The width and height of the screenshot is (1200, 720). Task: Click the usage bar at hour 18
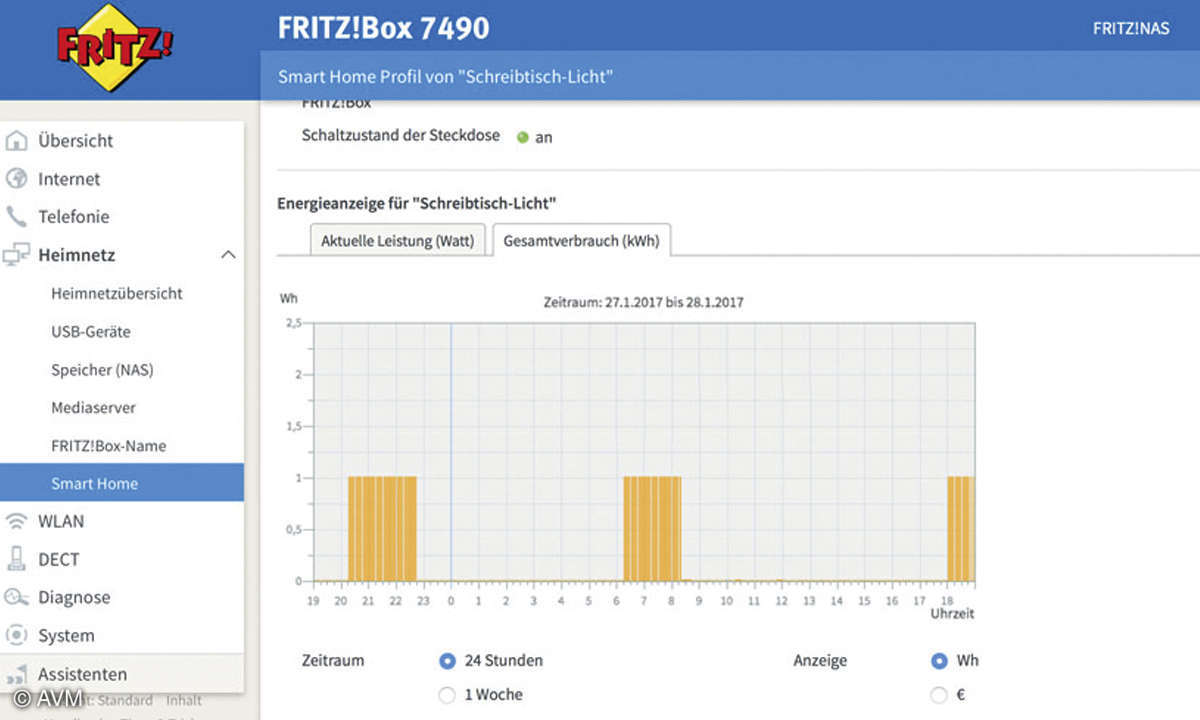(960, 528)
